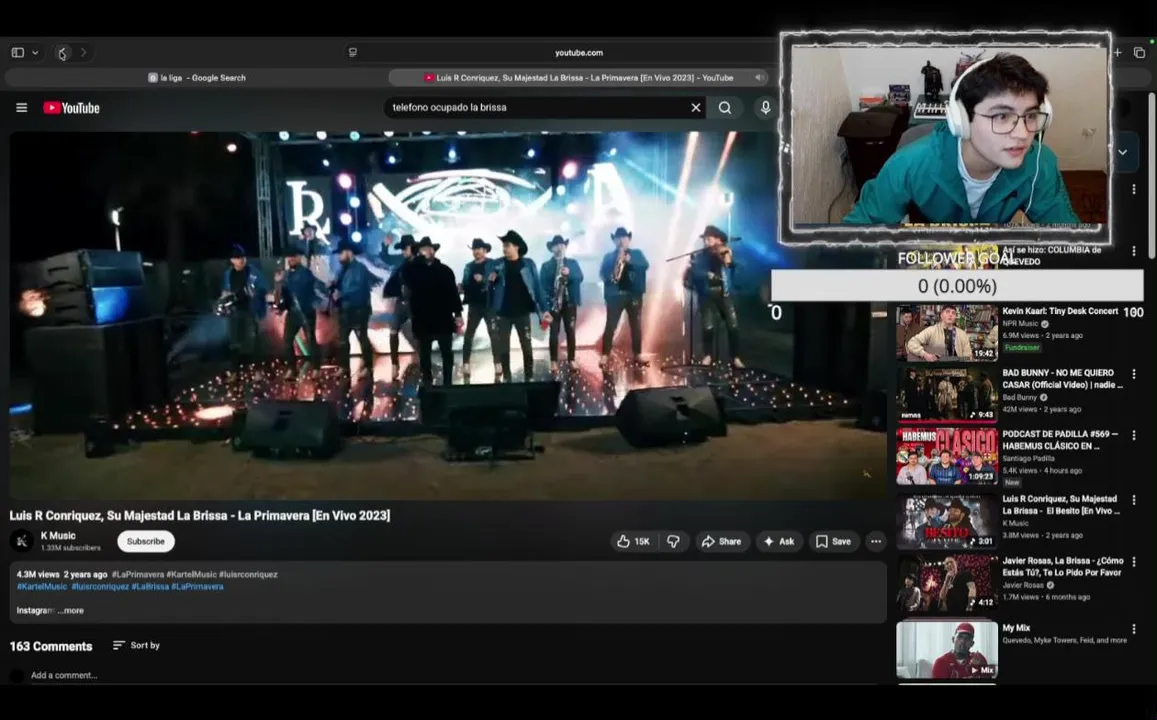Image resolution: width=1157 pixels, height=720 pixels.
Task: Click the video title La Primavera [En Vivo 2023]
Action: tap(200, 516)
